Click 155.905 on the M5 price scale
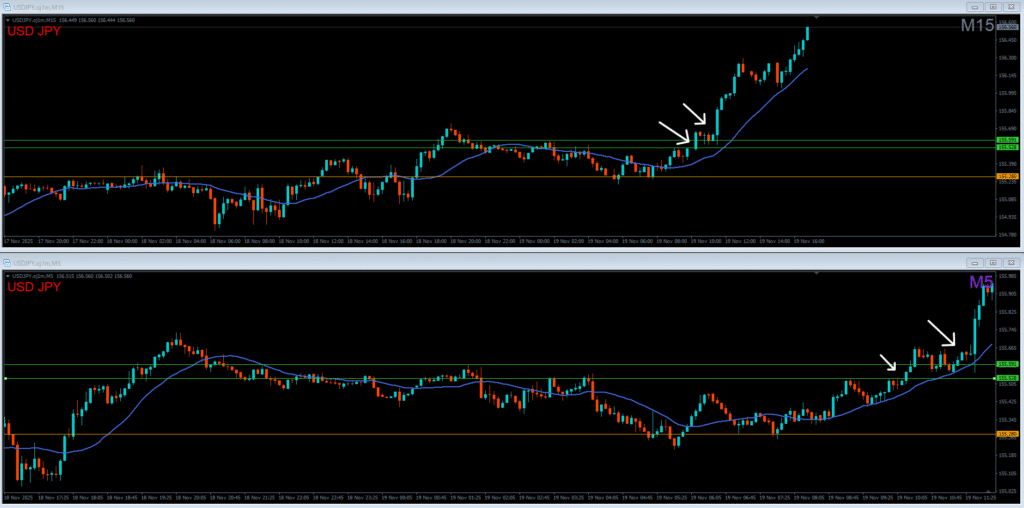 tap(1007, 294)
